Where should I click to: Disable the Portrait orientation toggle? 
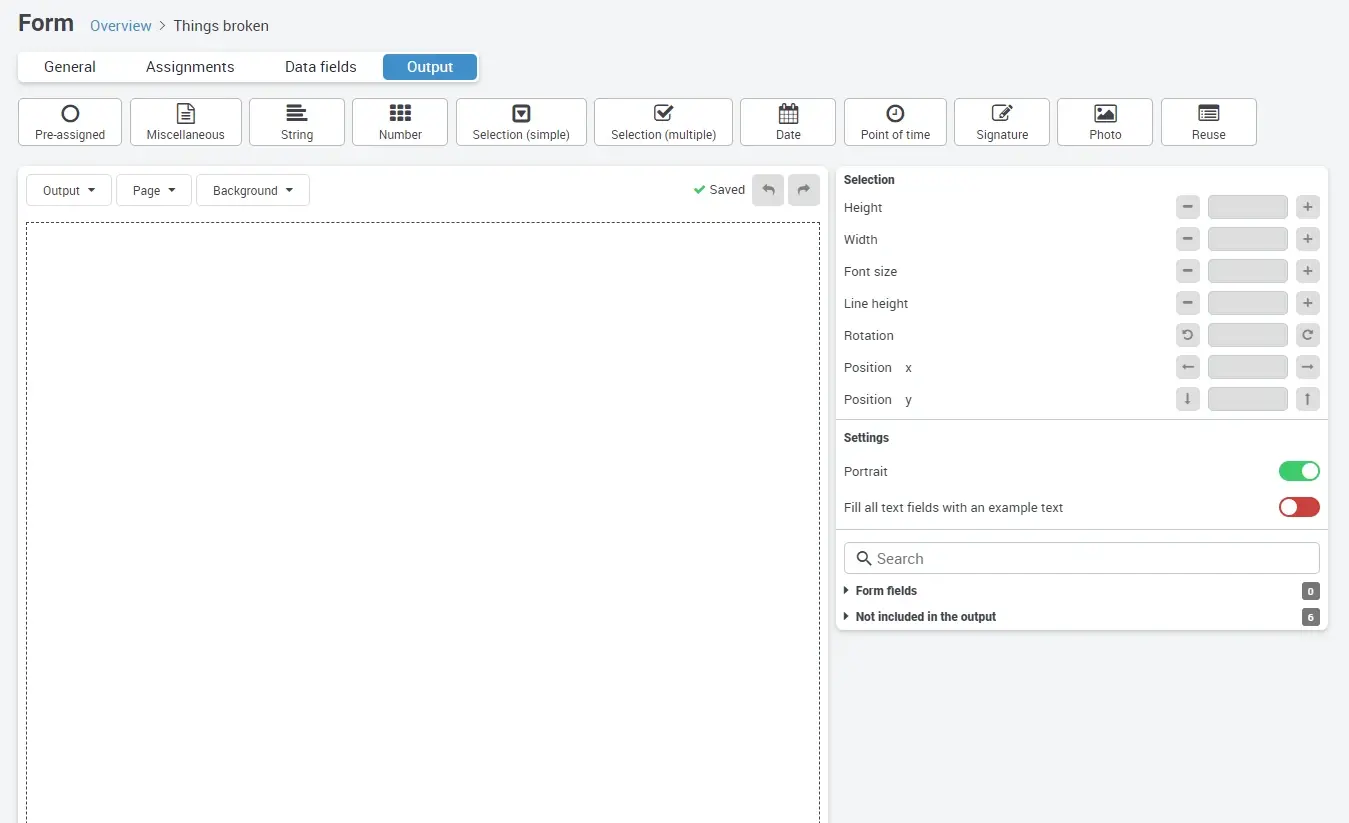1298,471
